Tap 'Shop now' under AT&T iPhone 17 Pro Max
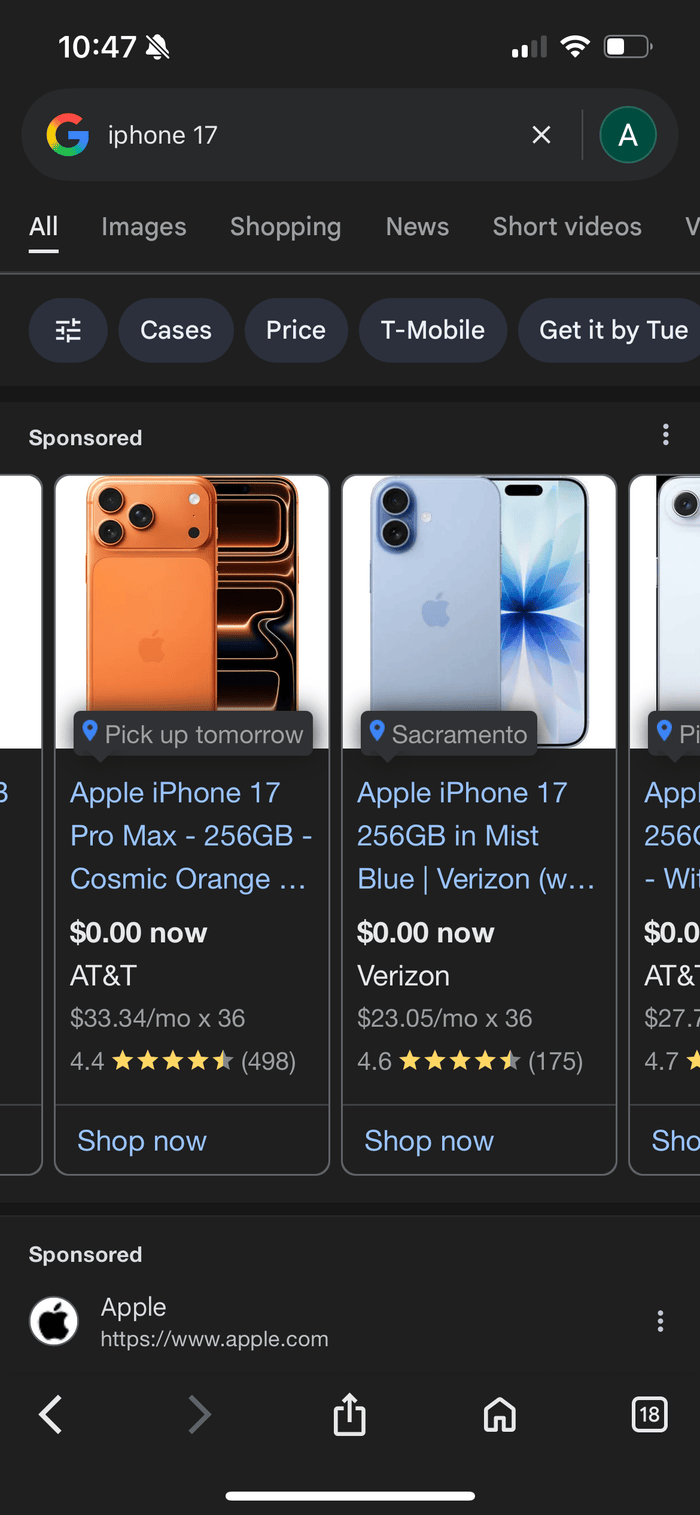 coord(142,1141)
